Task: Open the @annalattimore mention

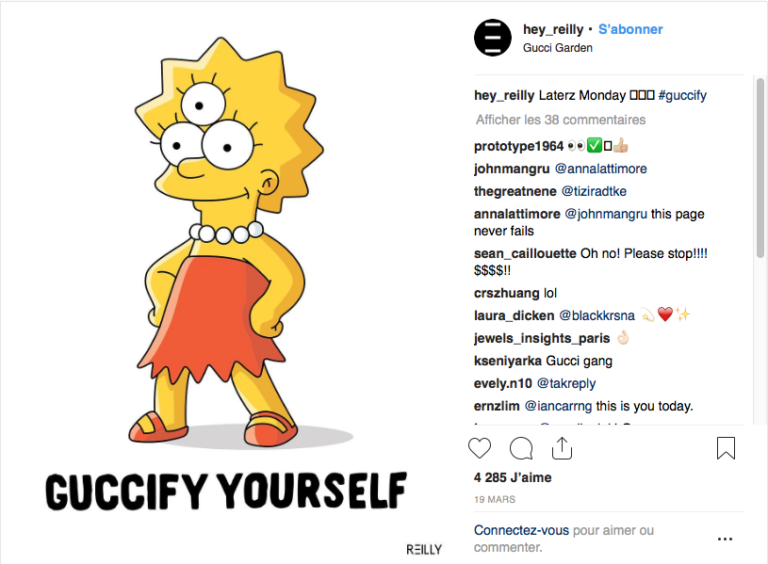Action: (x=600, y=168)
